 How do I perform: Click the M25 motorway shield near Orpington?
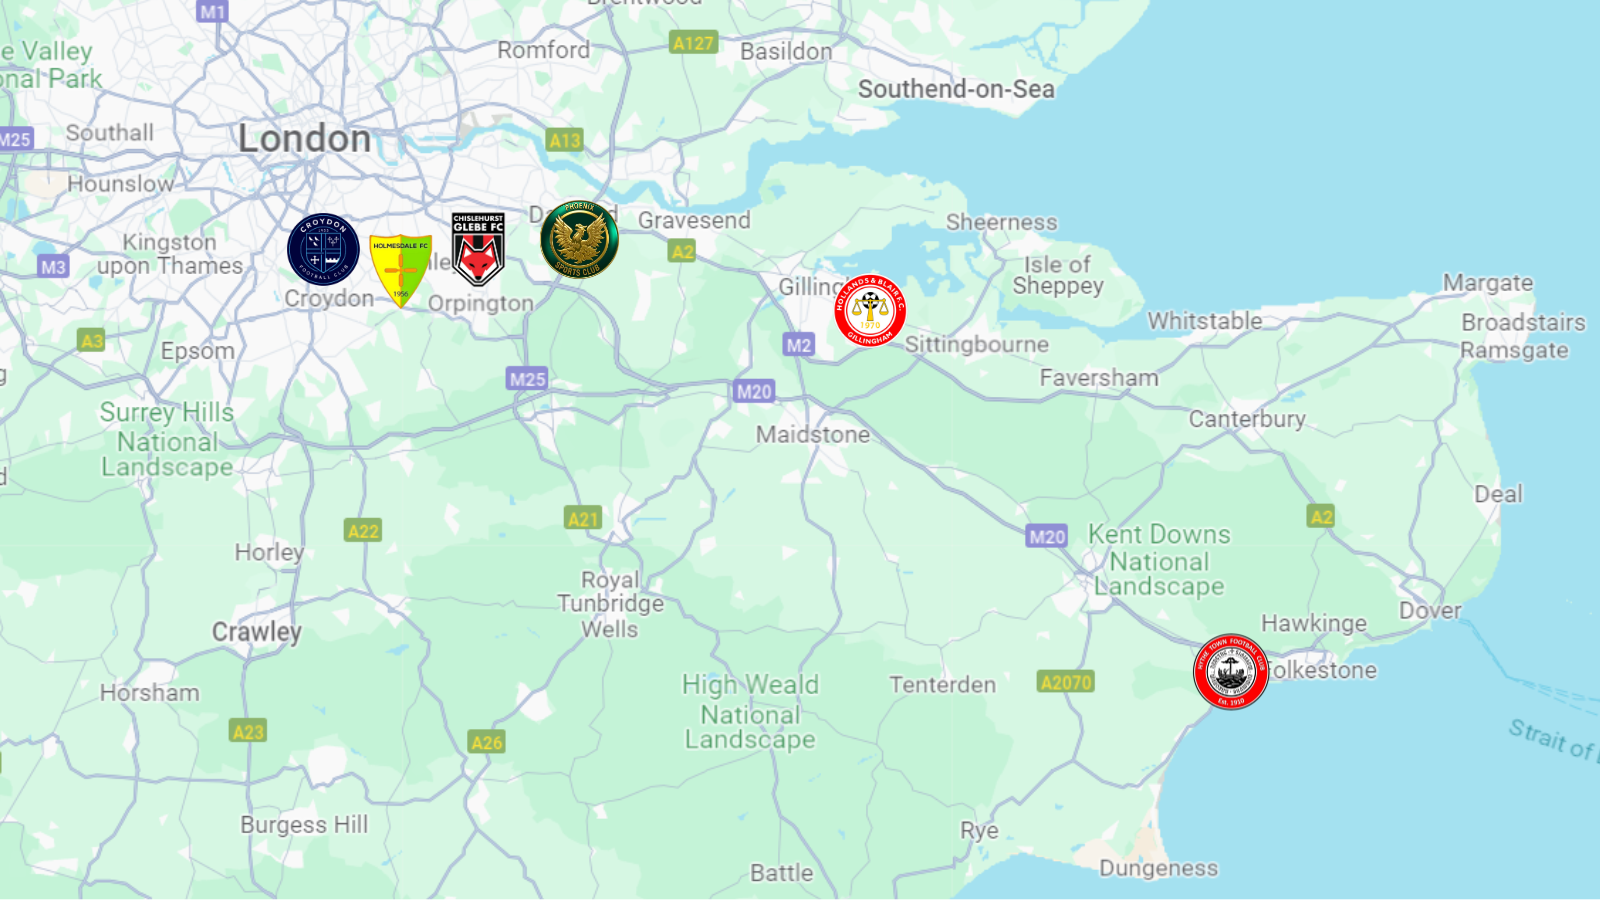[527, 379]
